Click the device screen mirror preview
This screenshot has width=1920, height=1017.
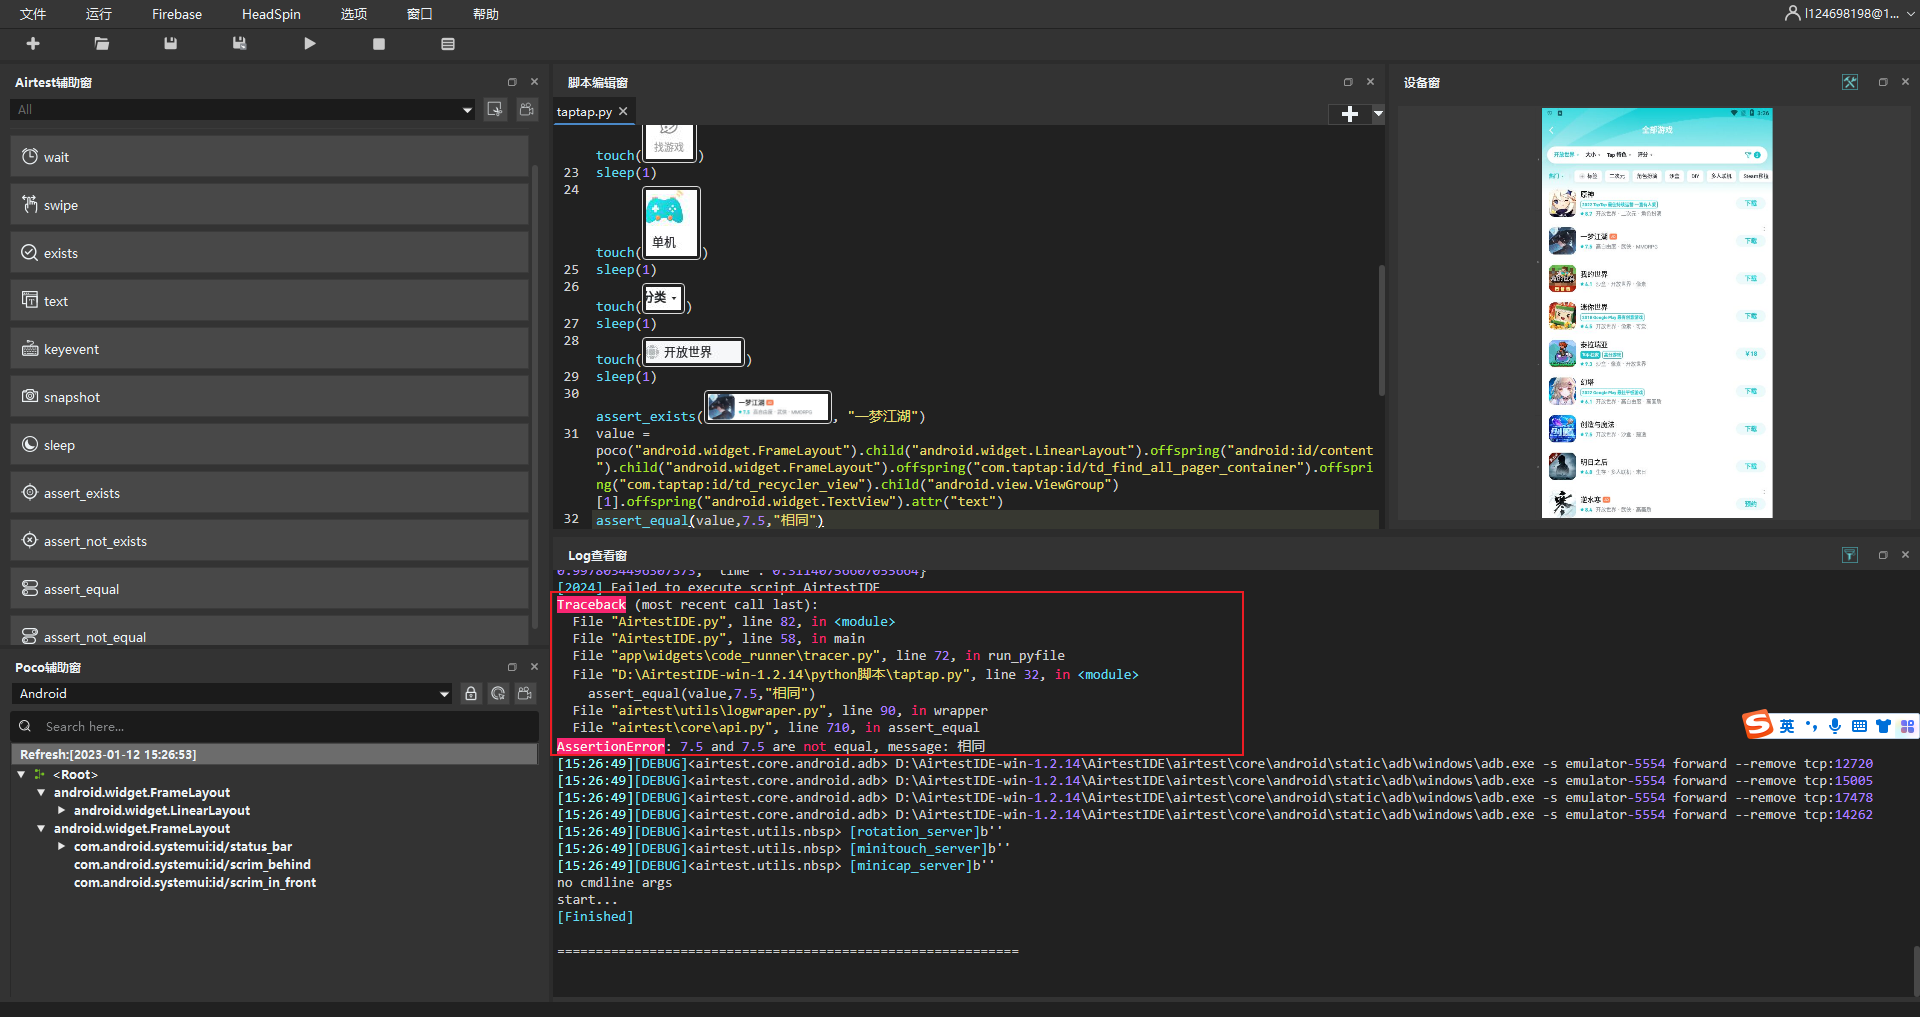coord(1657,313)
